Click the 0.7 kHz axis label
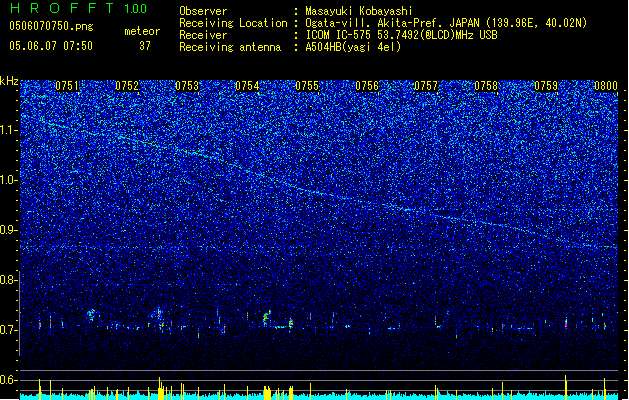The height and width of the screenshot is (400, 629). [x=9, y=330]
